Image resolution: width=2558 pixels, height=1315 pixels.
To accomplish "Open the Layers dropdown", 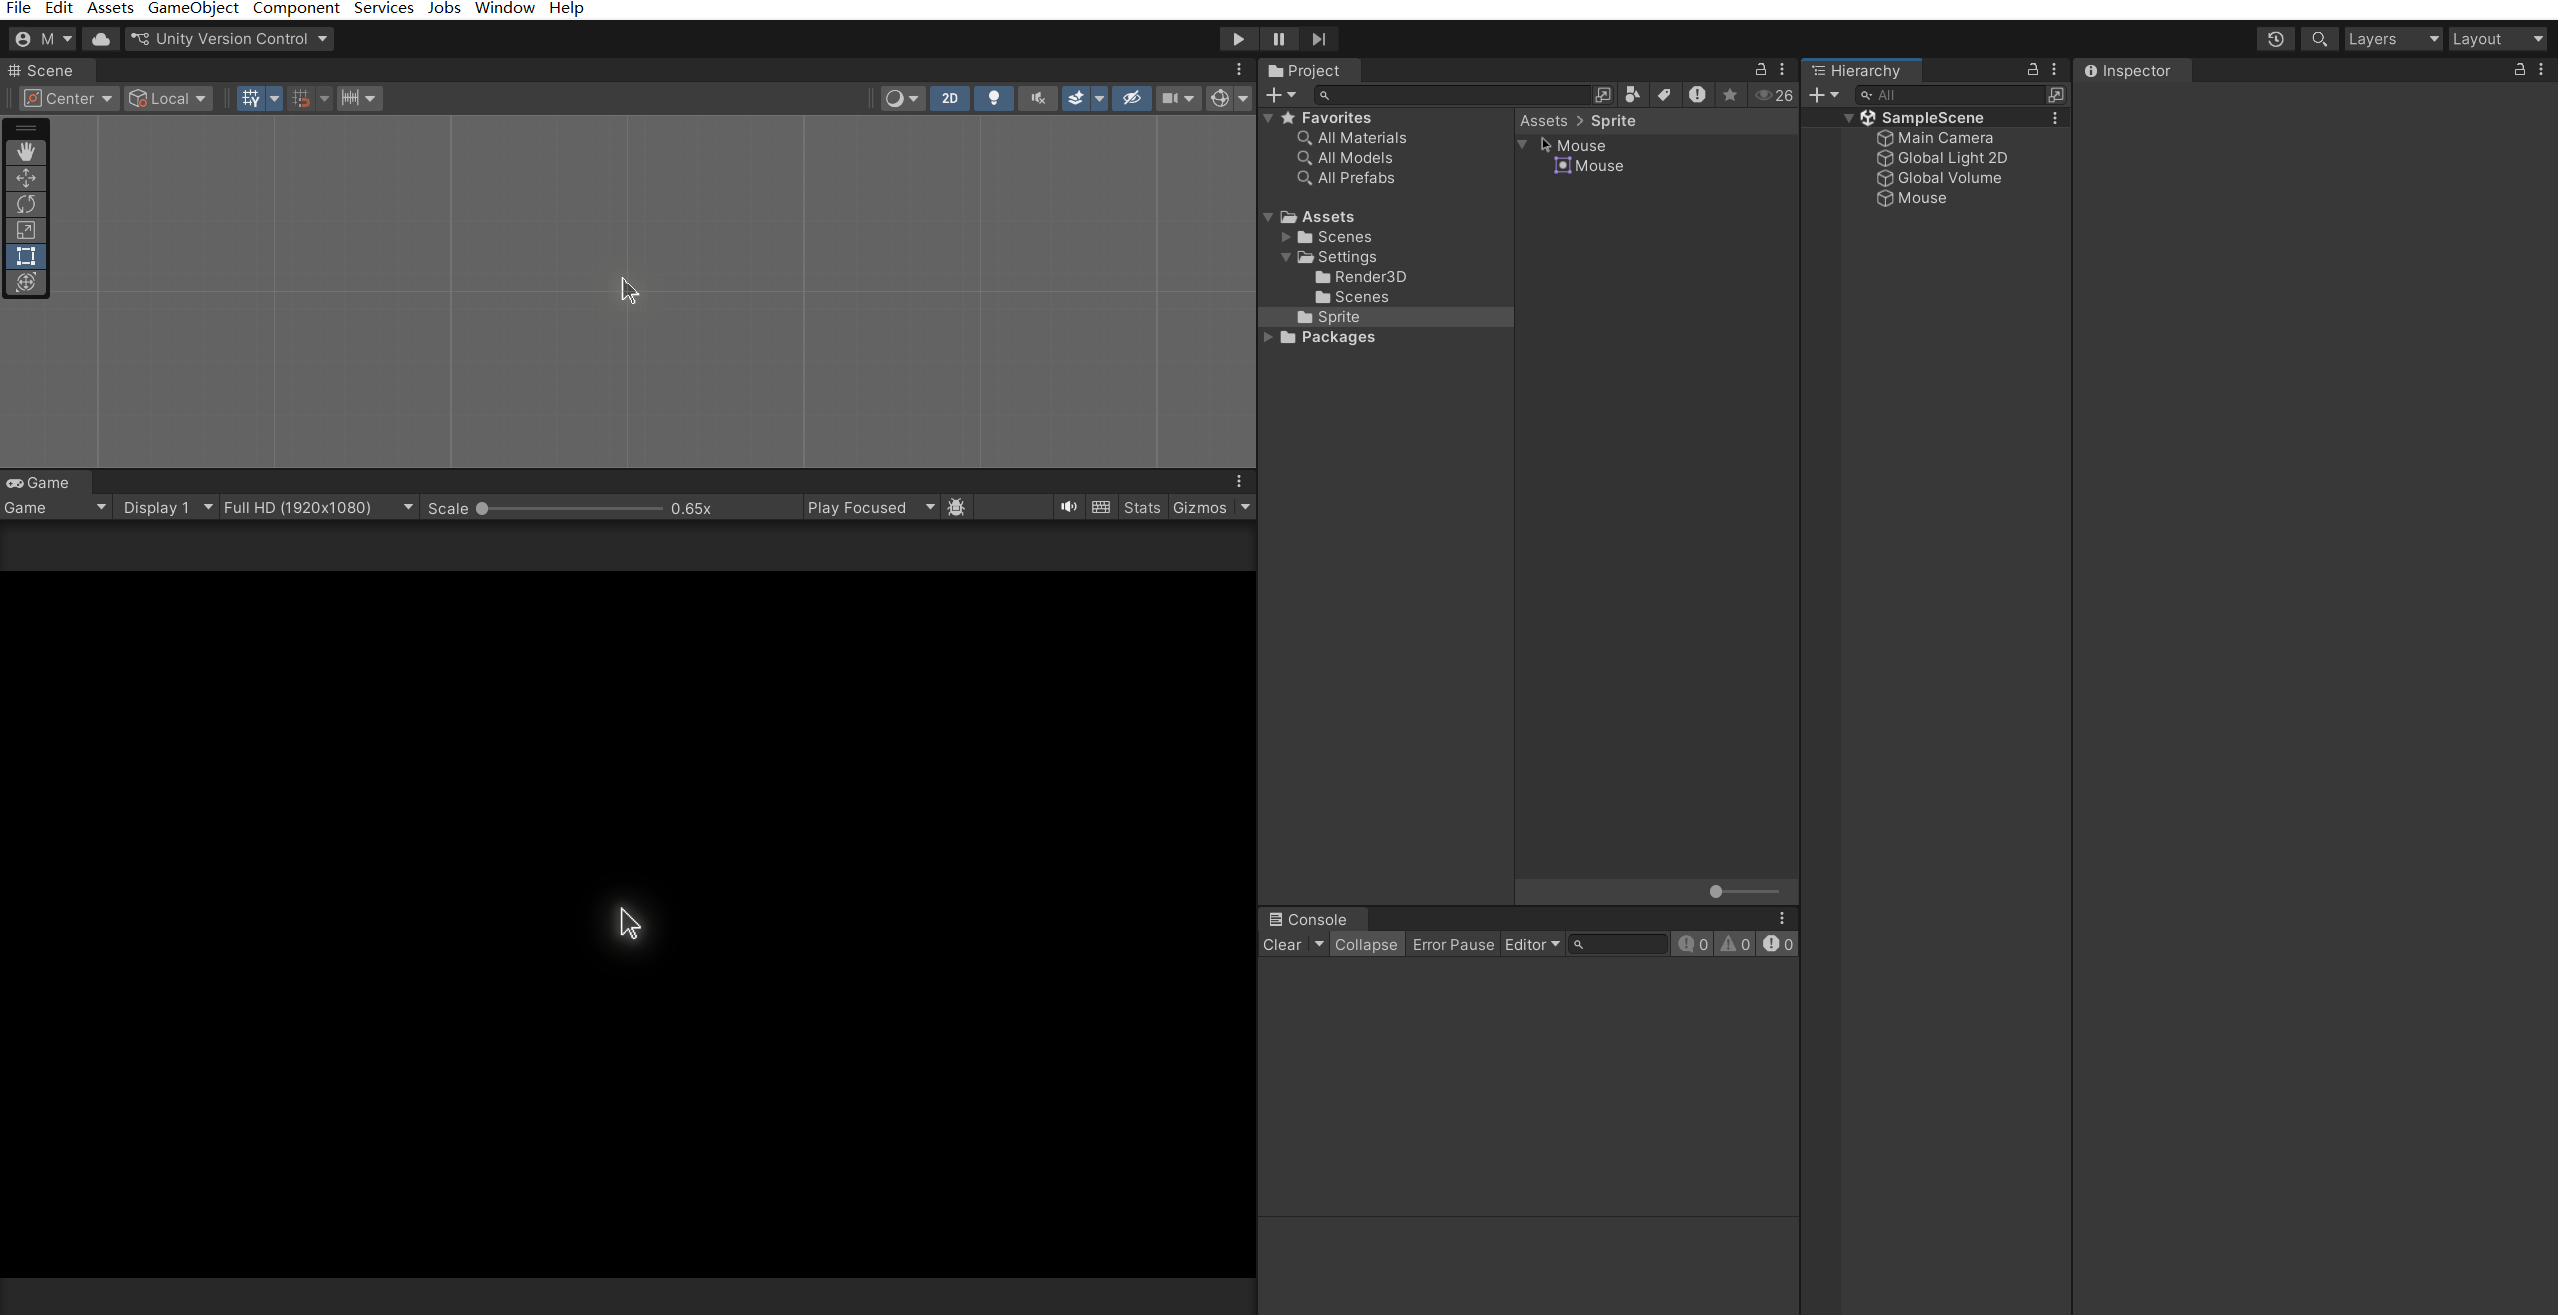I will click(x=2392, y=39).
